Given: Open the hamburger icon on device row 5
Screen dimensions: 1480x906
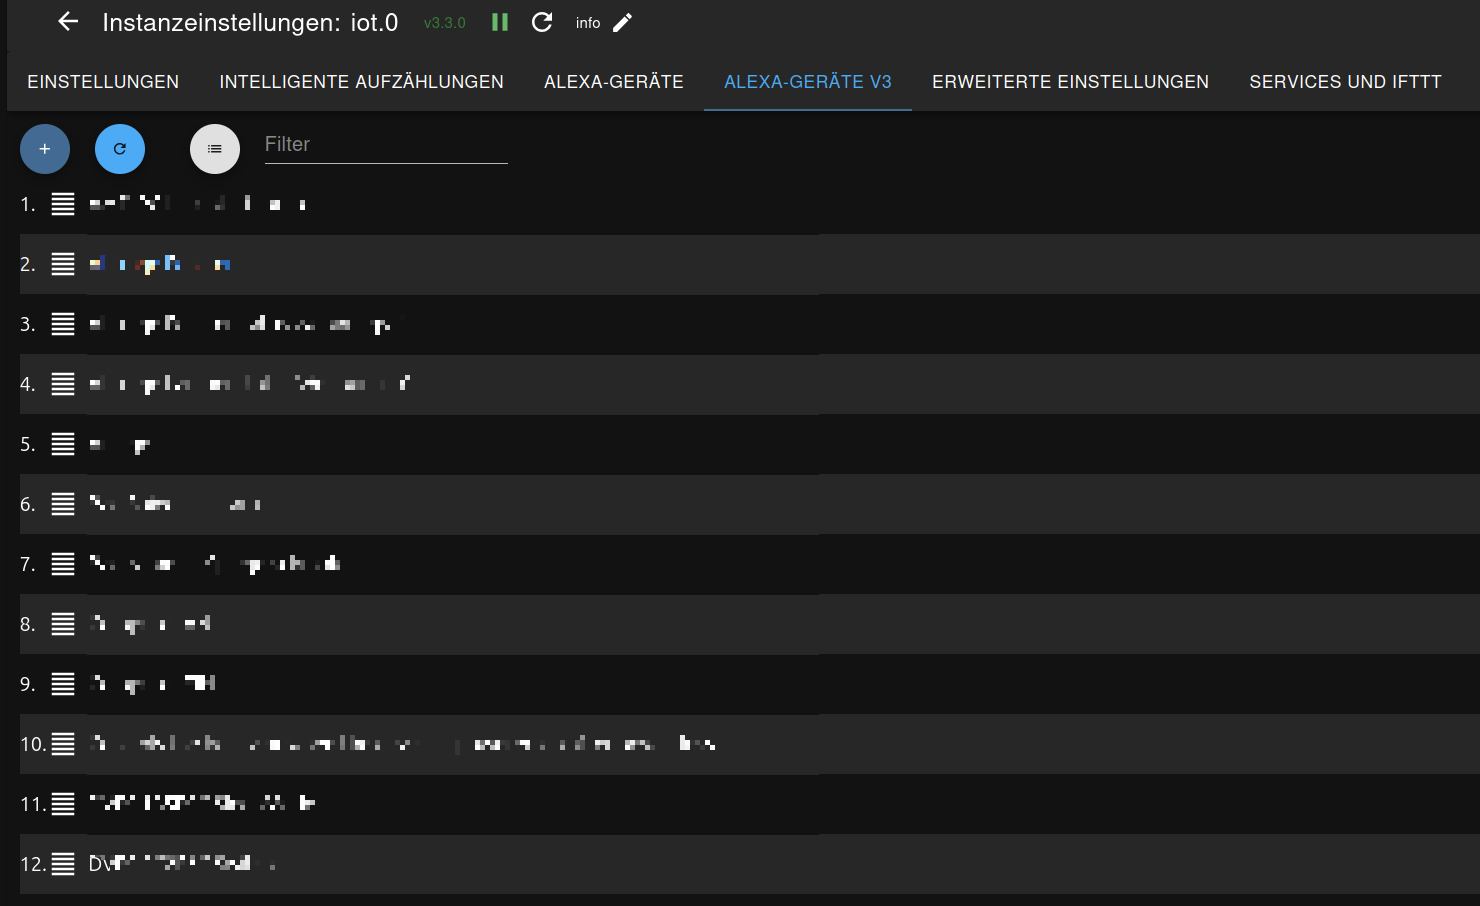Looking at the screenshot, I should [63, 444].
